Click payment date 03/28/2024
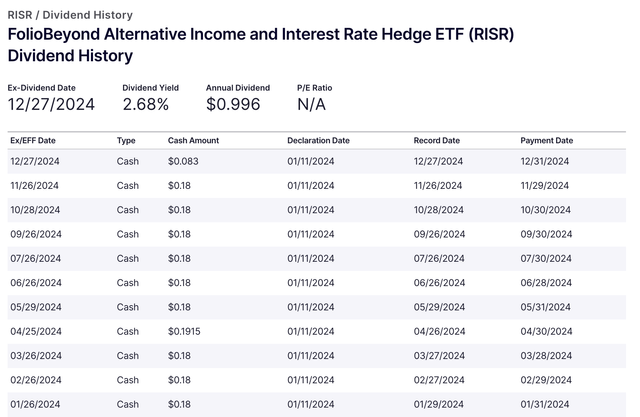The width and height of the screenshot is (640, 417). pyautogui.click(x=546, y=356)
